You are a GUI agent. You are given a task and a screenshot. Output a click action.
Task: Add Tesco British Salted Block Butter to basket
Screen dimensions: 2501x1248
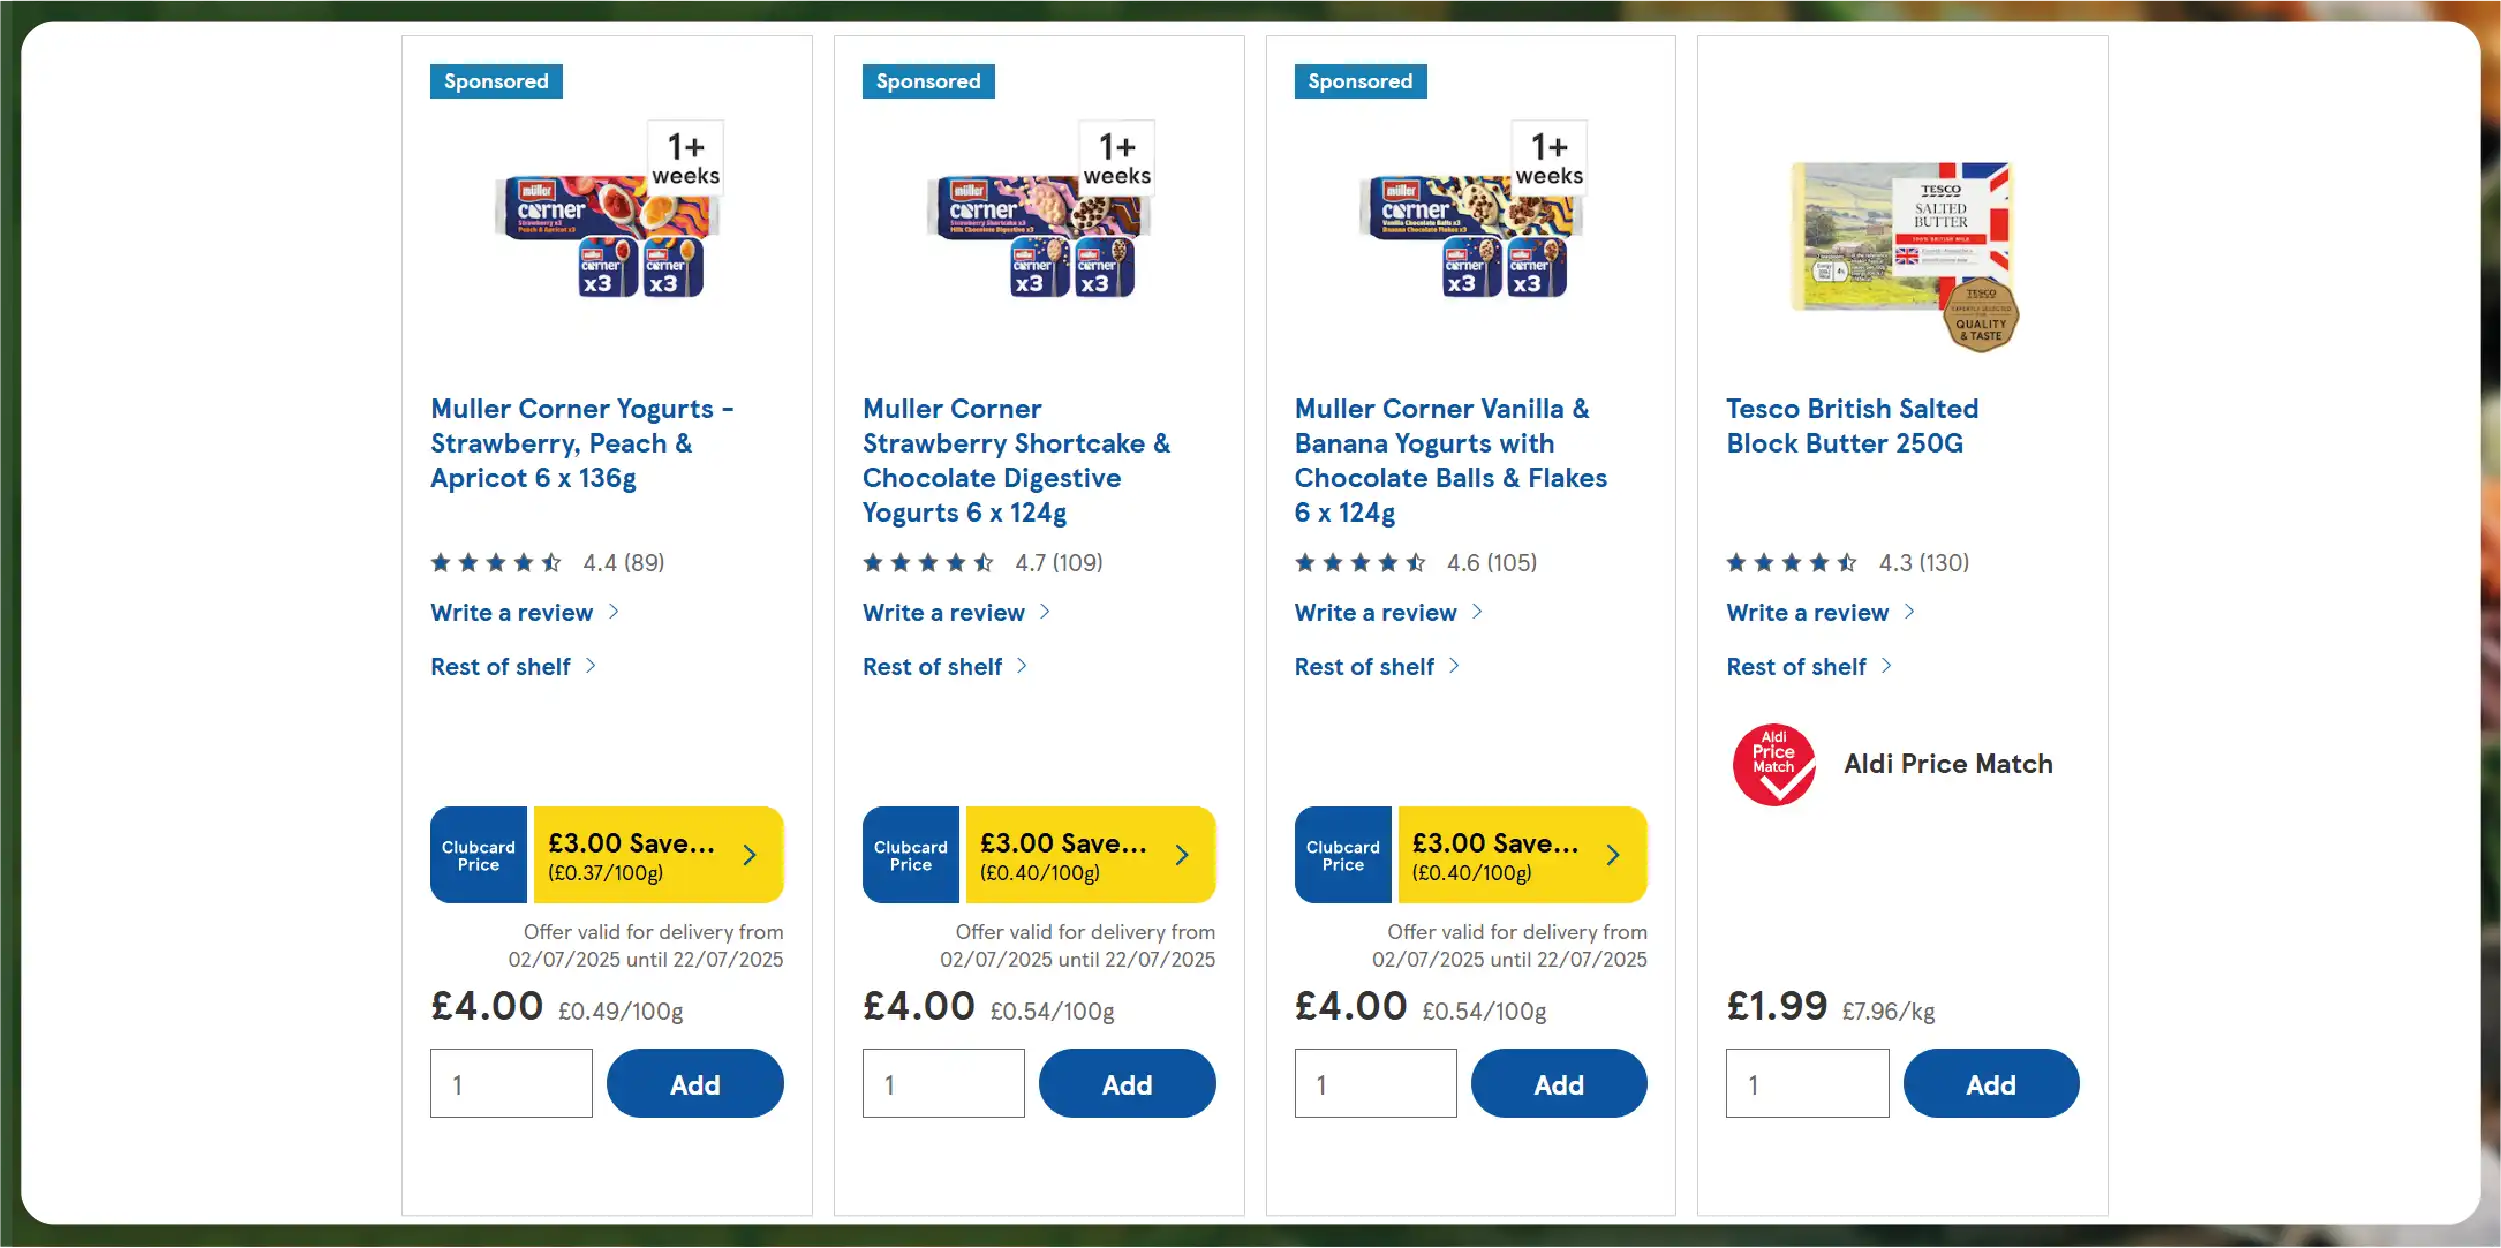click(1990, 1084)
